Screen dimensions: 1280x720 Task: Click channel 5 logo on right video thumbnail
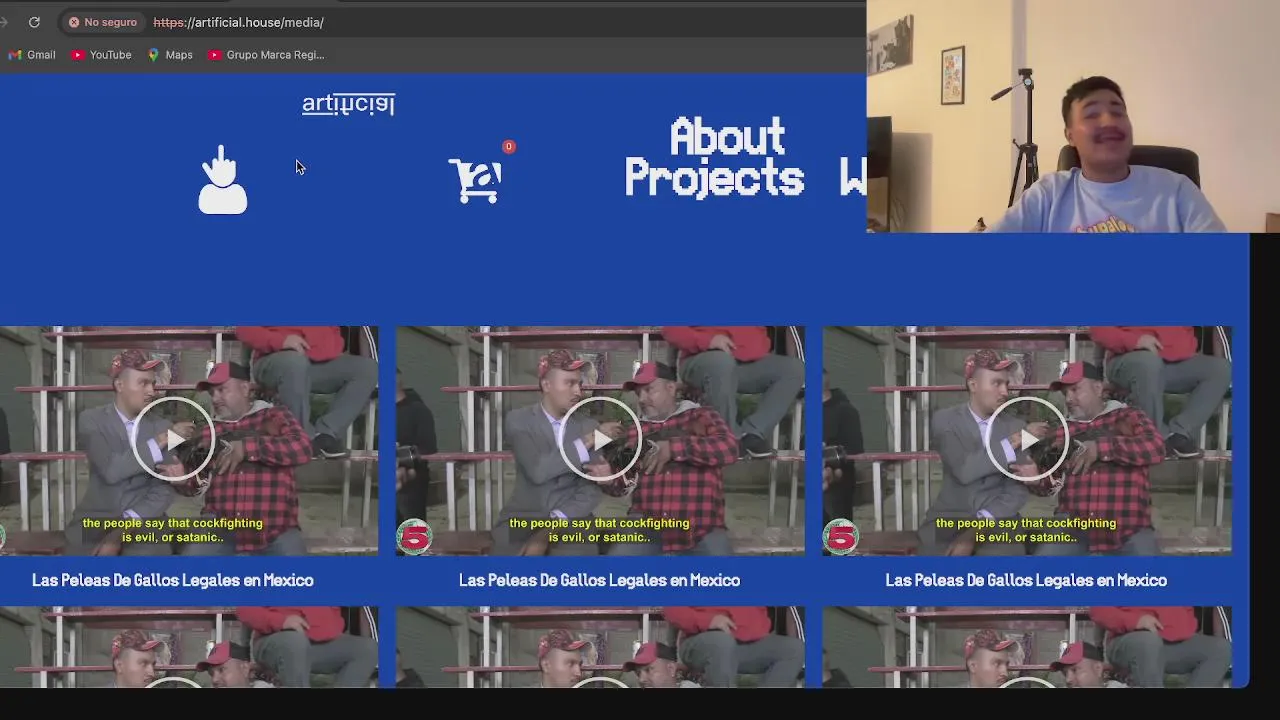(841, 537)
